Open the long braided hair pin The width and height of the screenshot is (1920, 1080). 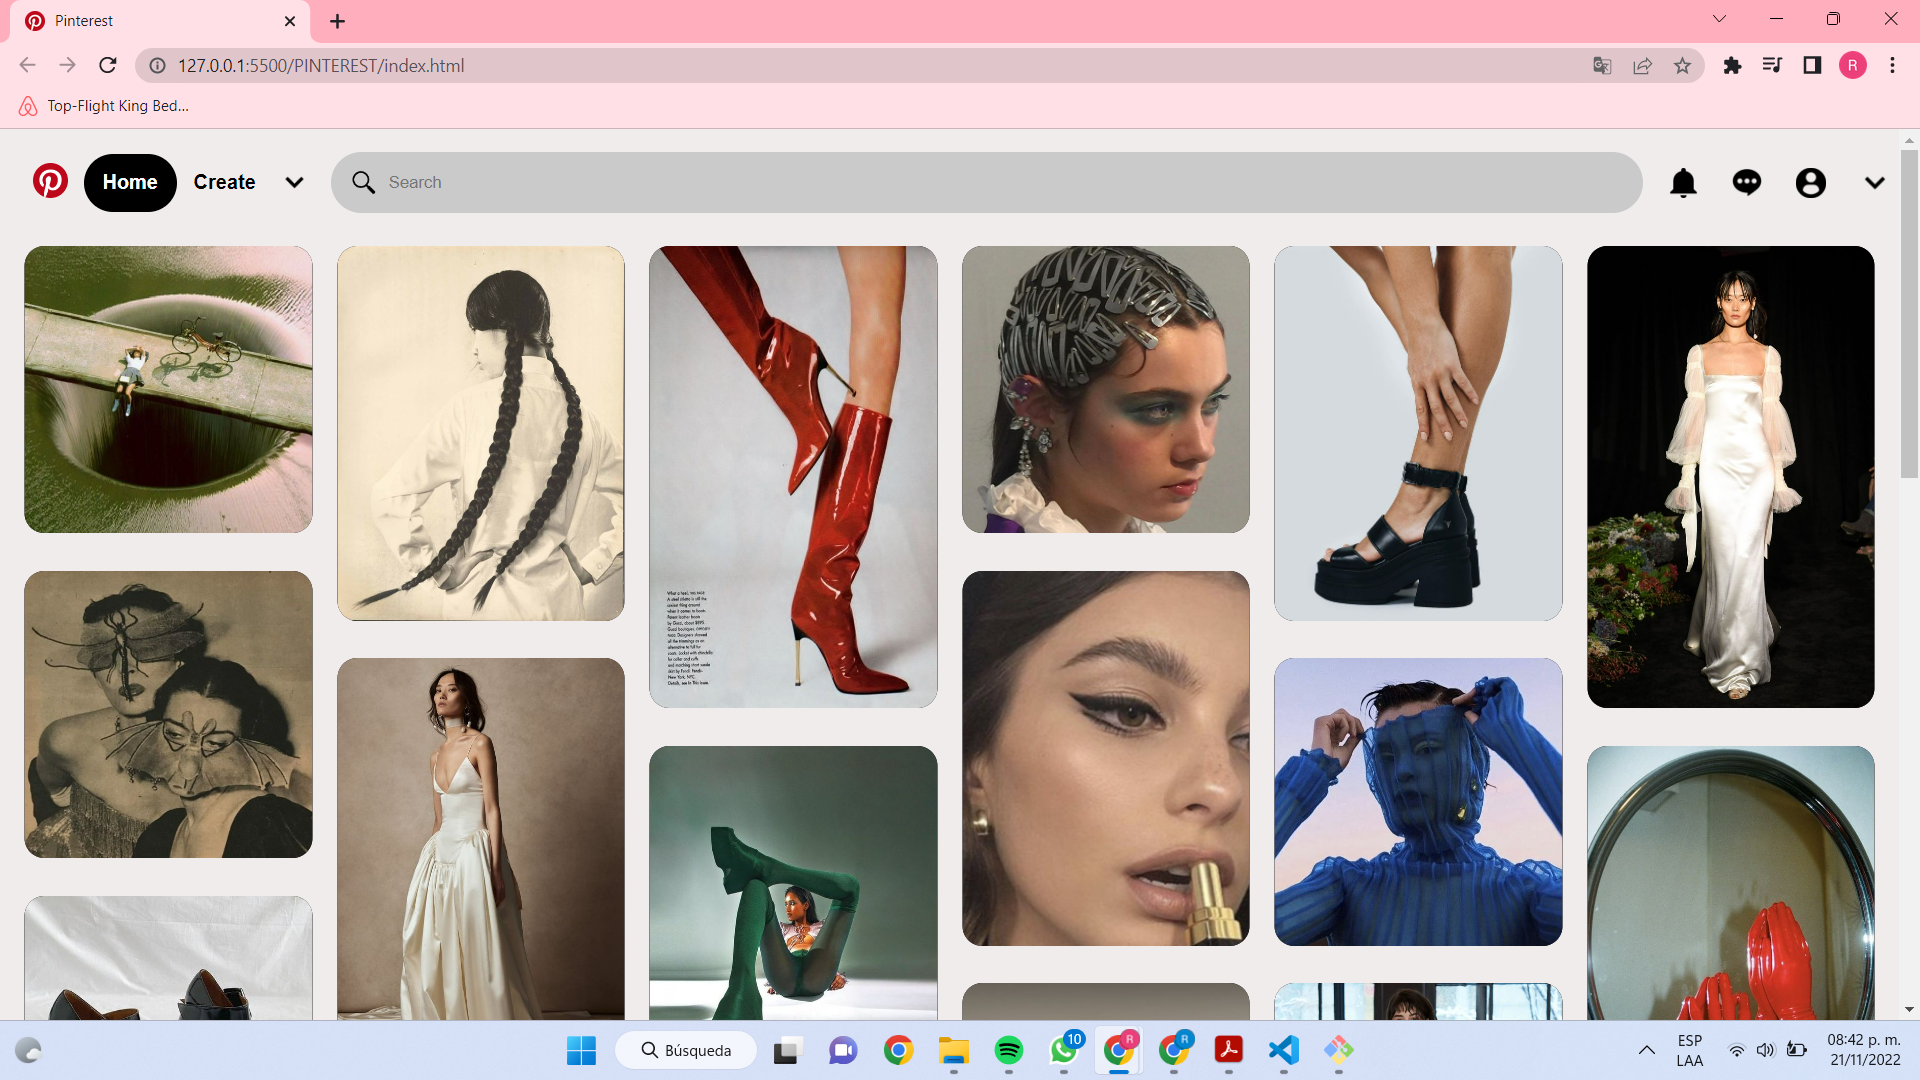(x=480, y=433)
